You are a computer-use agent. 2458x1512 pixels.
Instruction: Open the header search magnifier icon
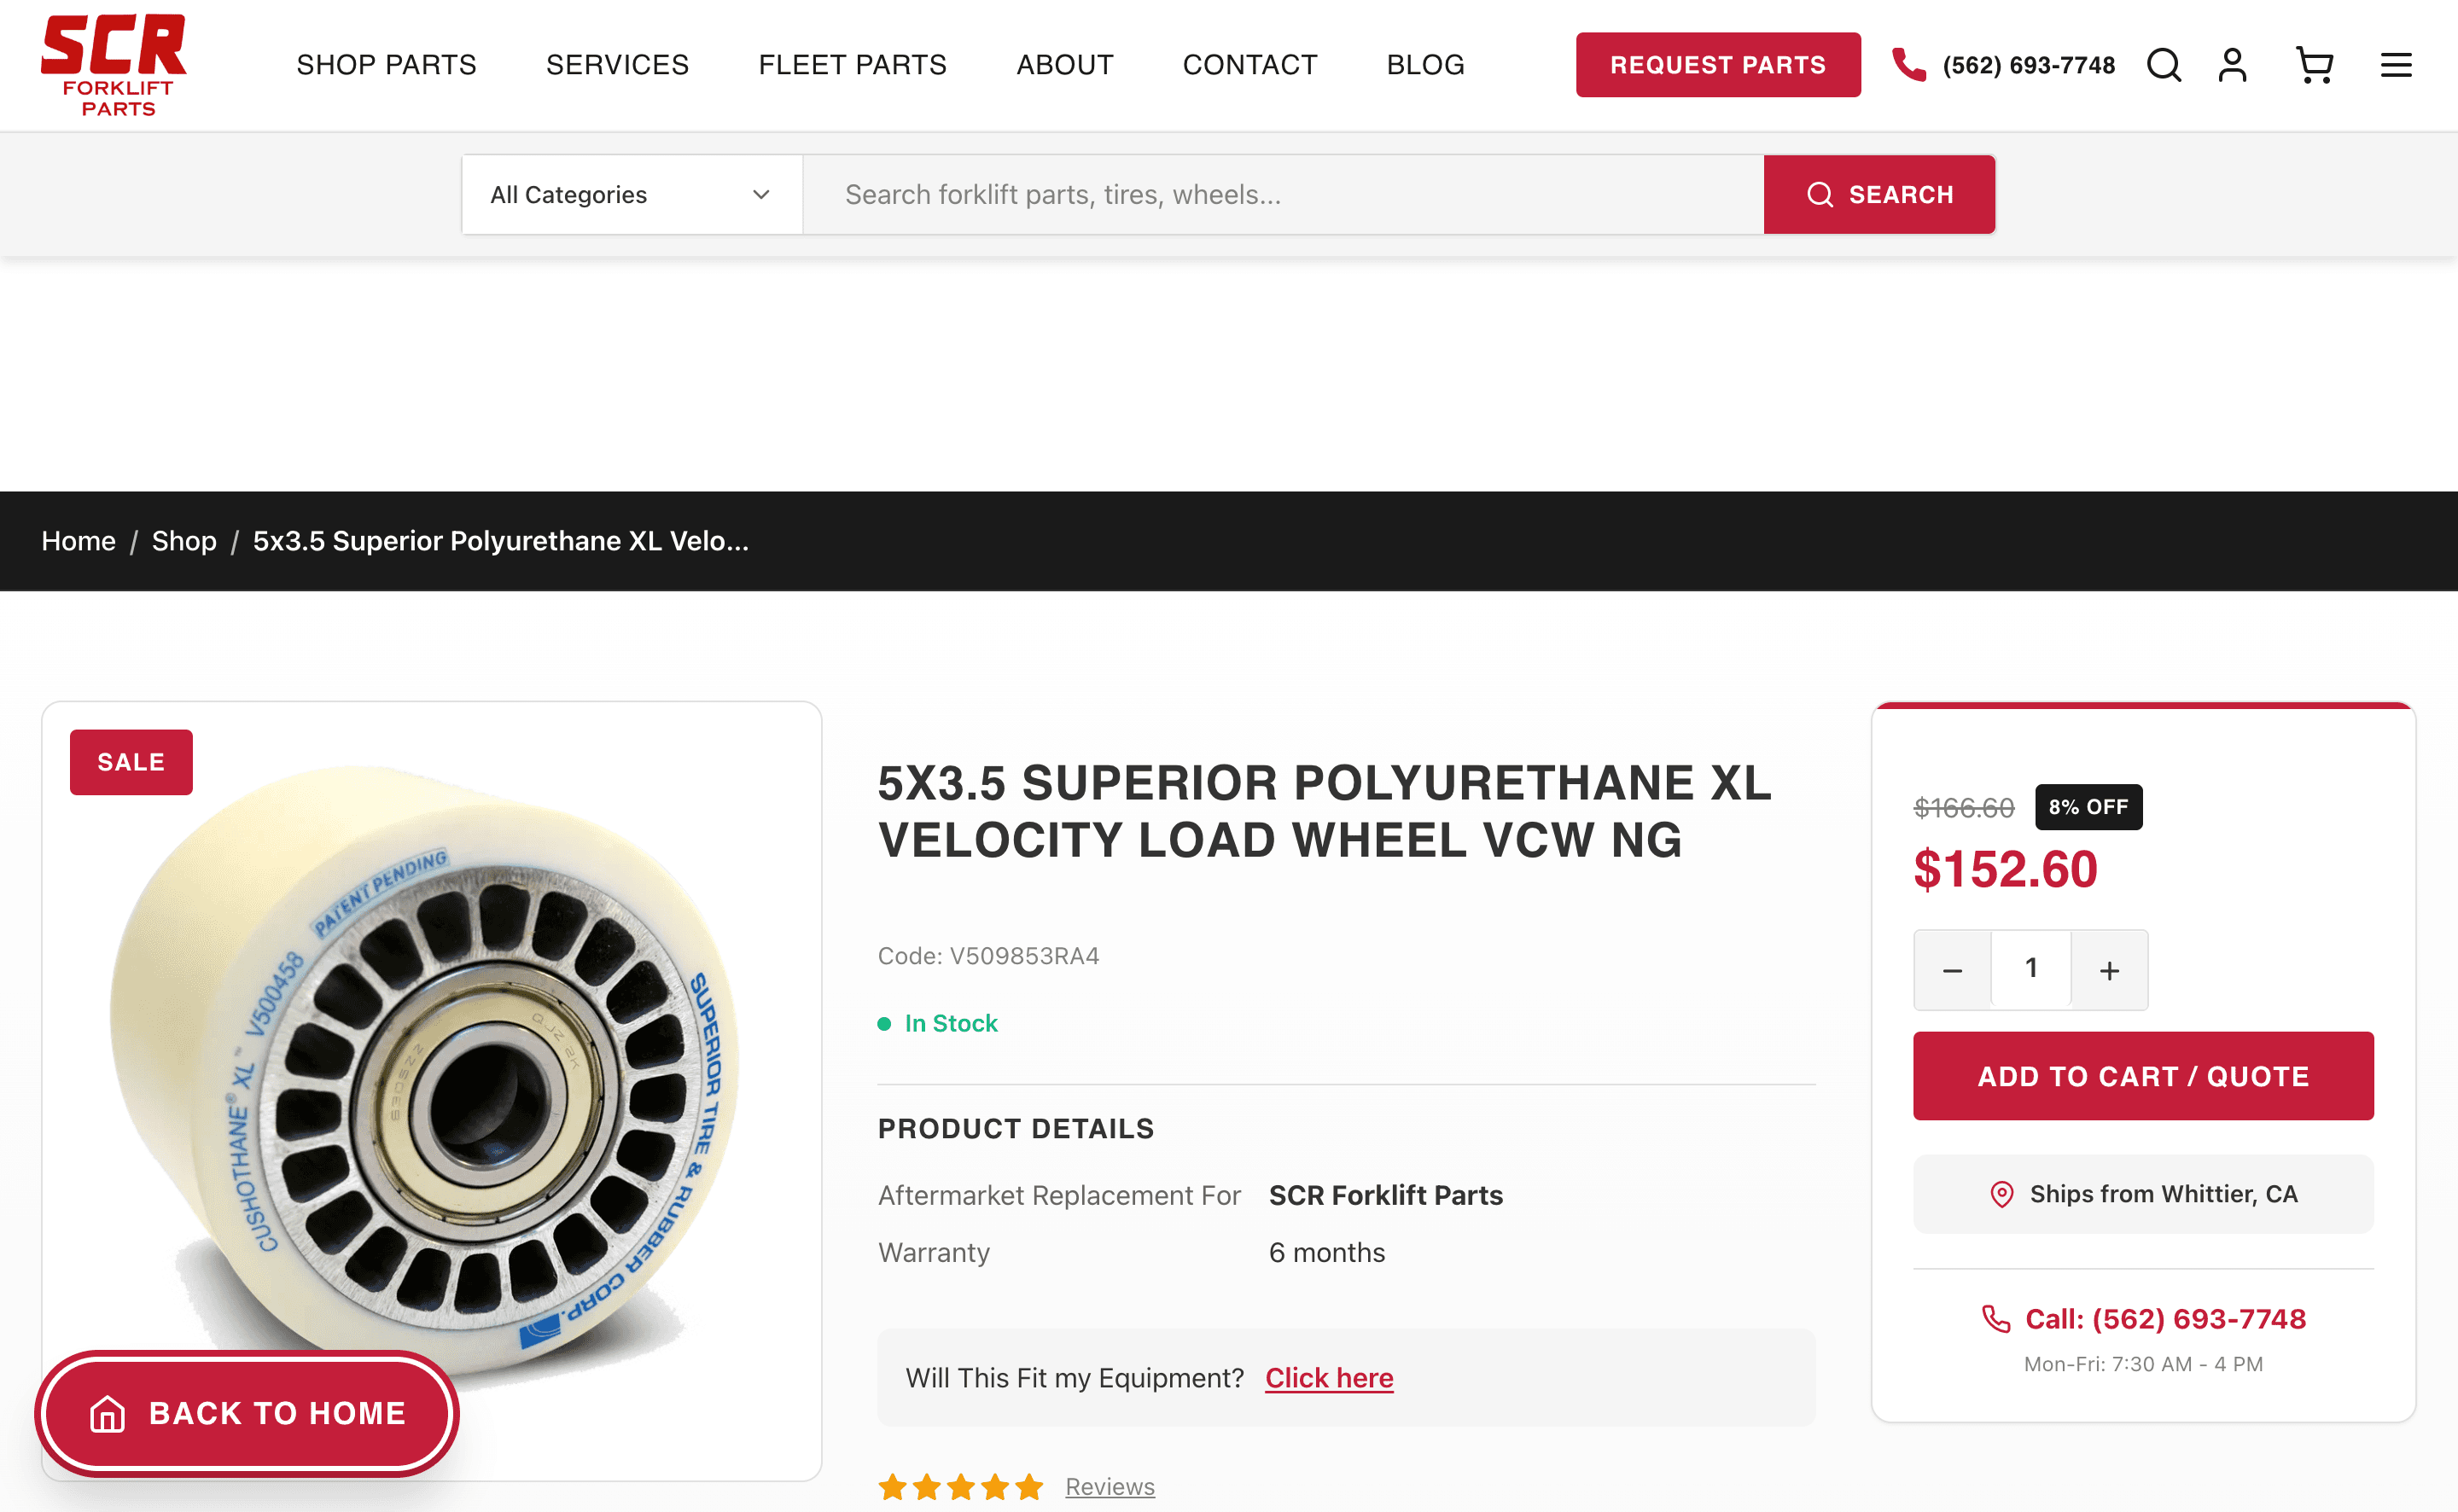point(2163,65)
